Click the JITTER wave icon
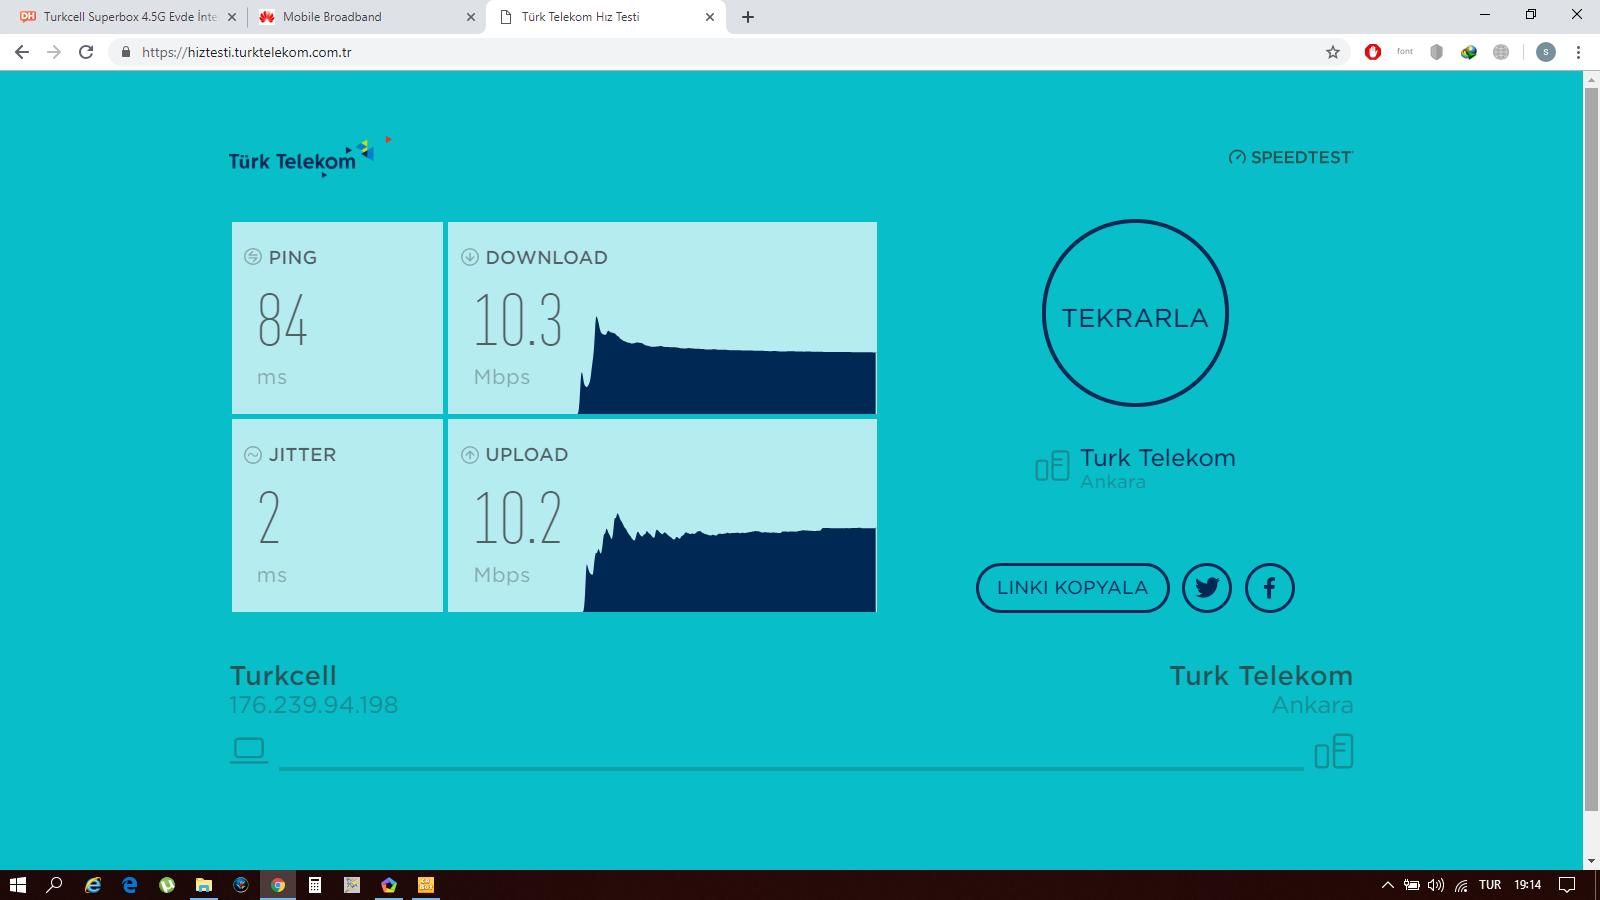The height and width of the screenshot is (900, 1600). pyautogui.click(x=253, y=455)
